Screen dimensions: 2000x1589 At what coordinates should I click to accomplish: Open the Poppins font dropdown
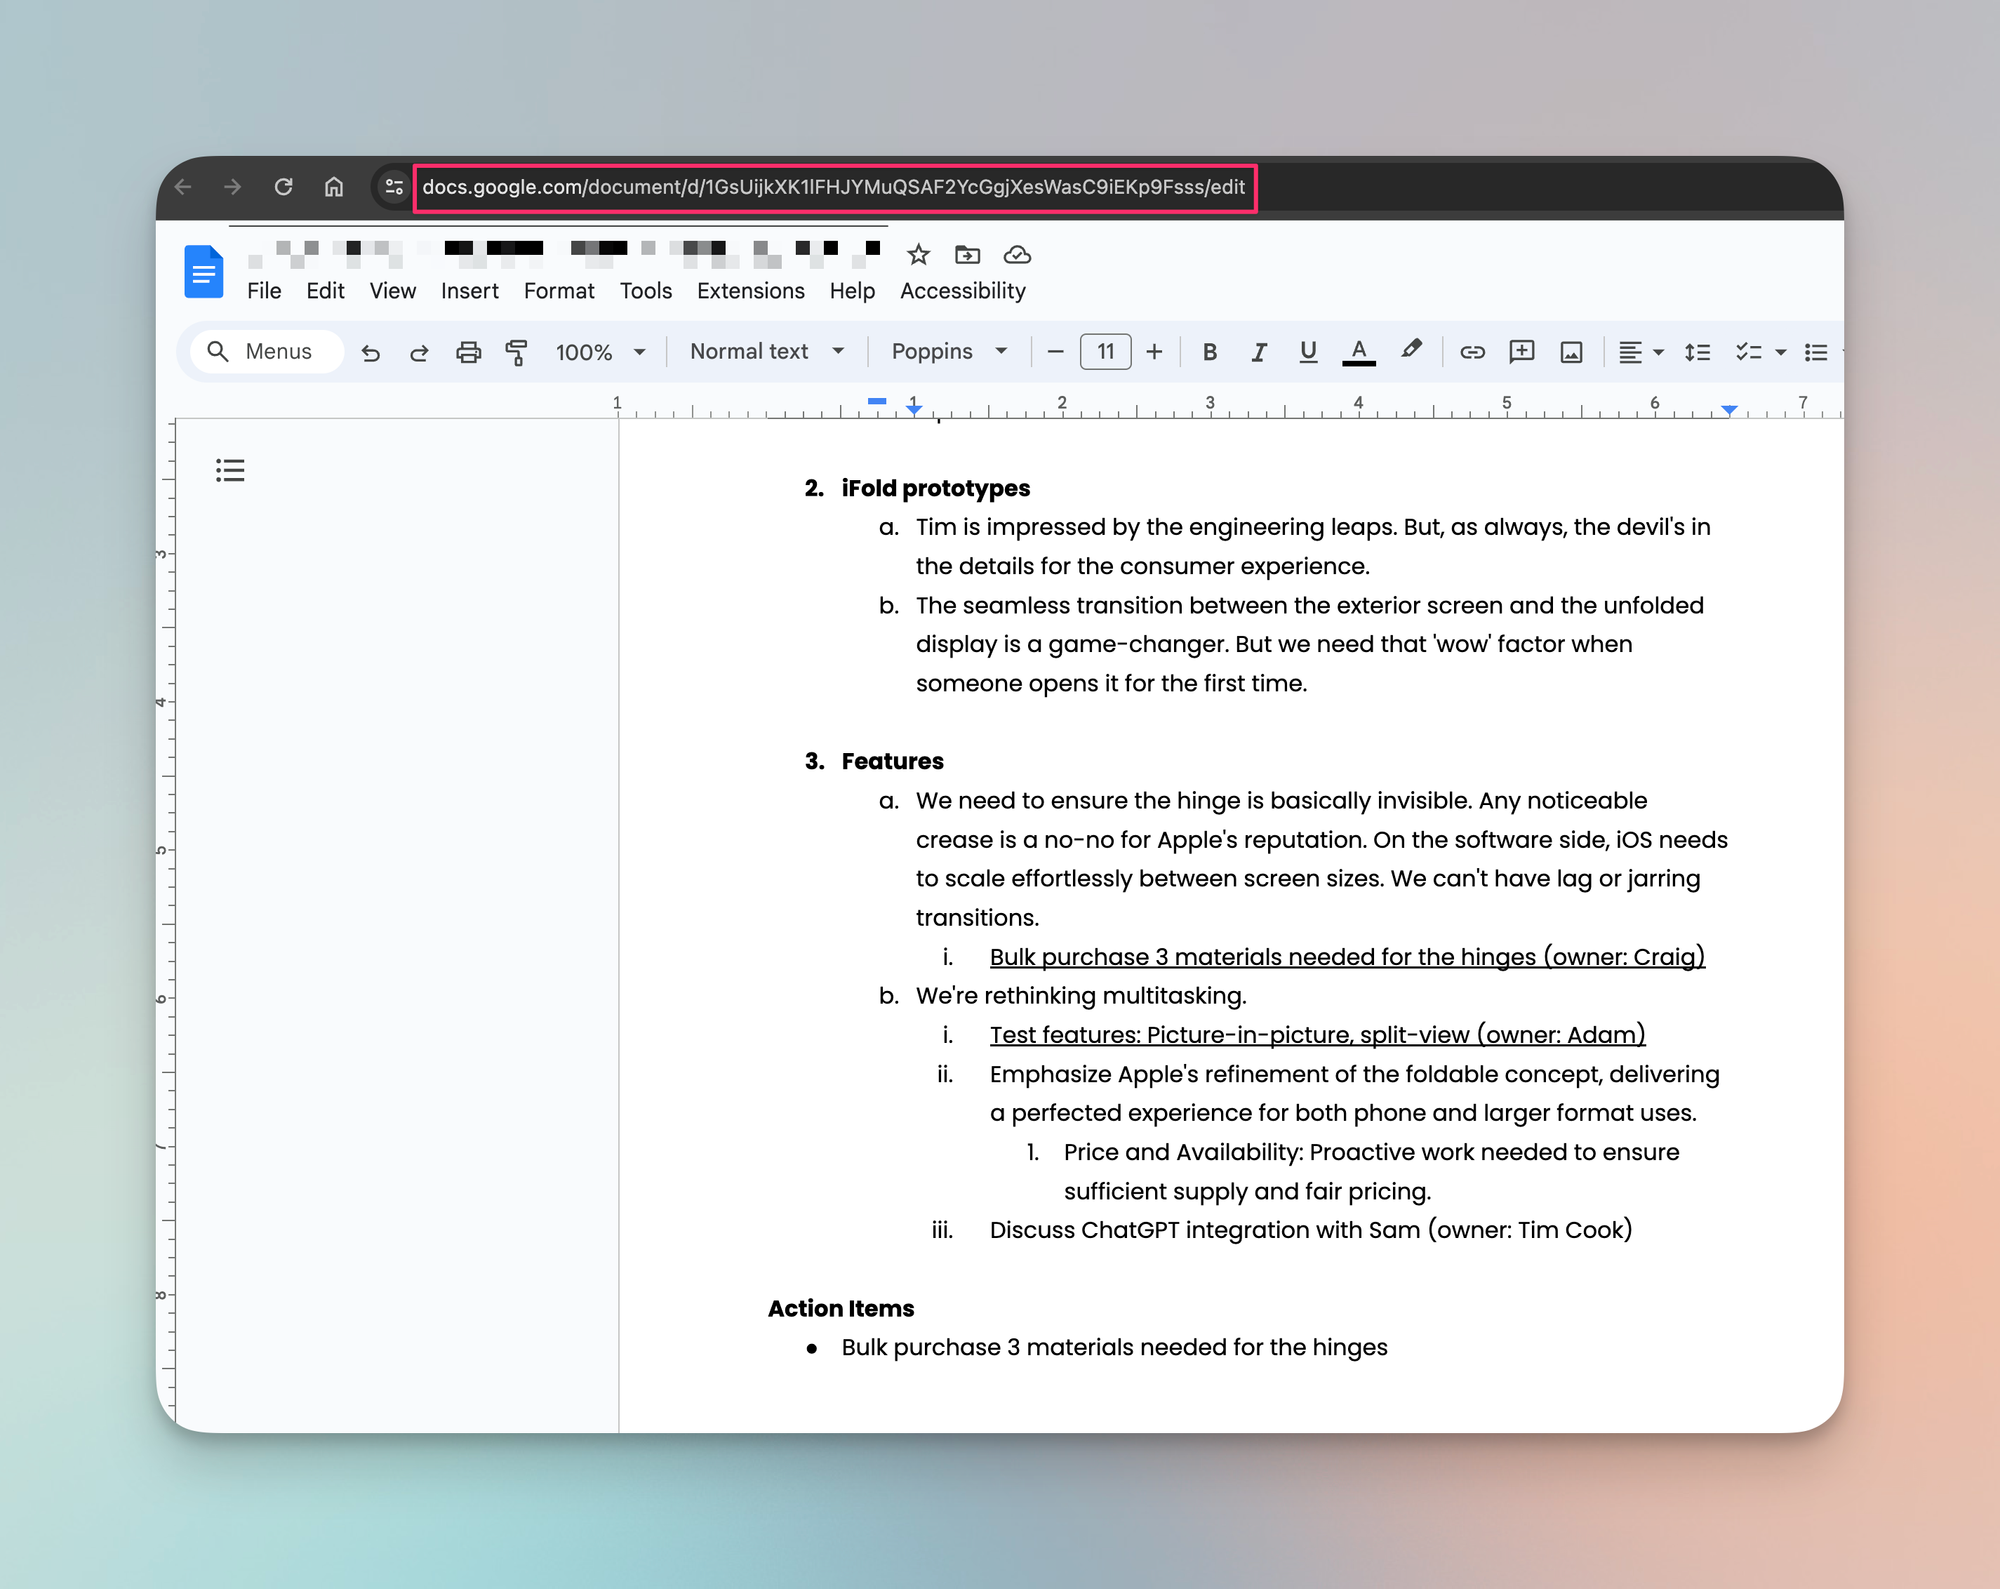point(949,352)
